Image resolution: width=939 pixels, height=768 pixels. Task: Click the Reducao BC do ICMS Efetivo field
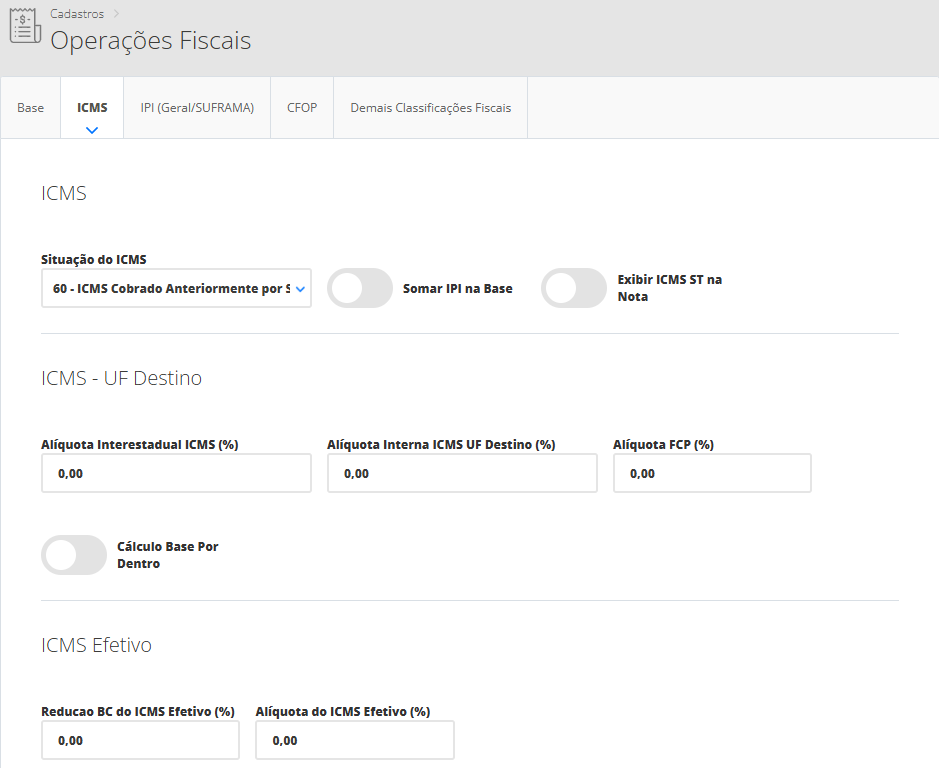(x=140, y=740)
